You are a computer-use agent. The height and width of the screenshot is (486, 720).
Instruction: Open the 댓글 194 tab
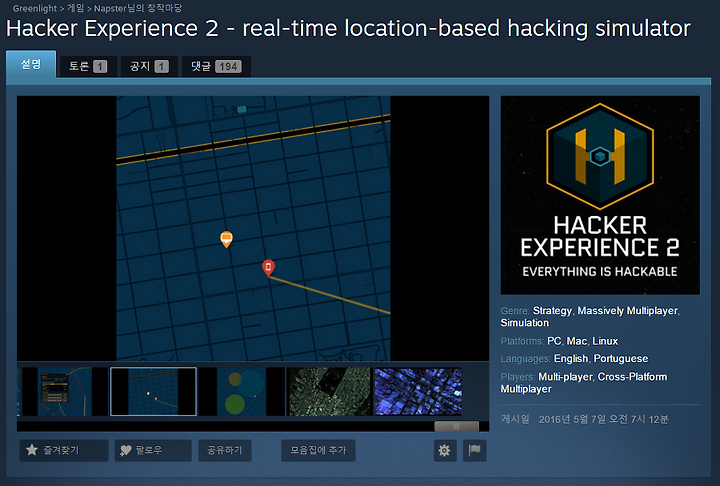click(216, 67)
